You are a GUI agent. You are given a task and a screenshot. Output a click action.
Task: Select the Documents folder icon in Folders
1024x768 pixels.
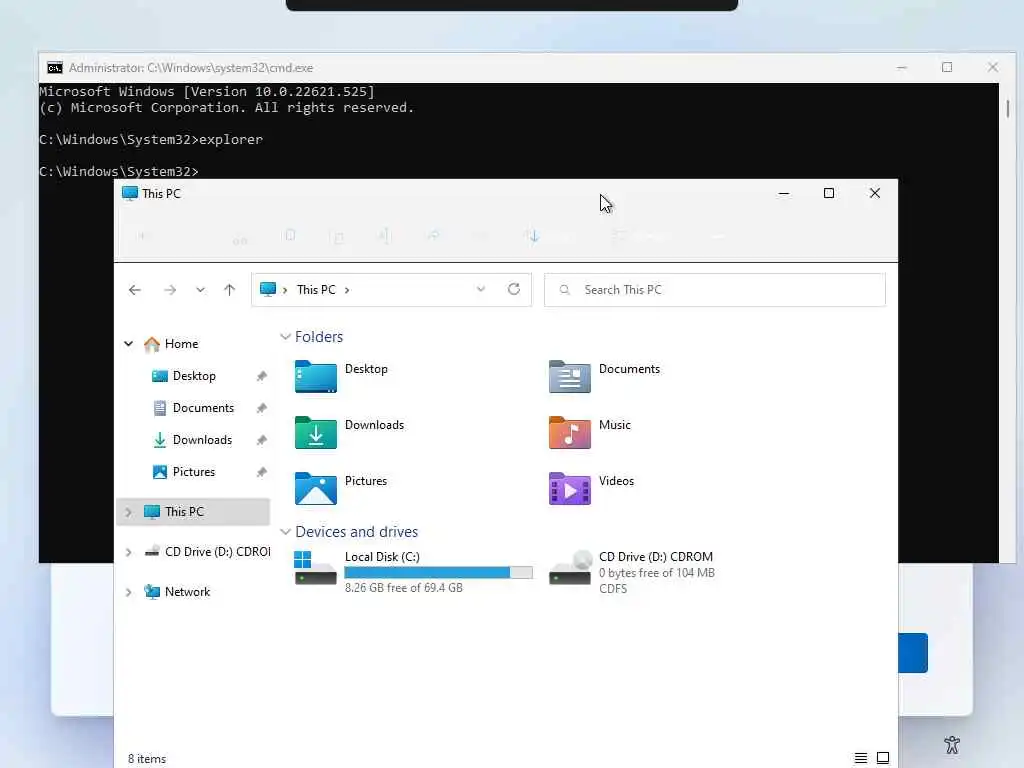click(x=569, y=377)
